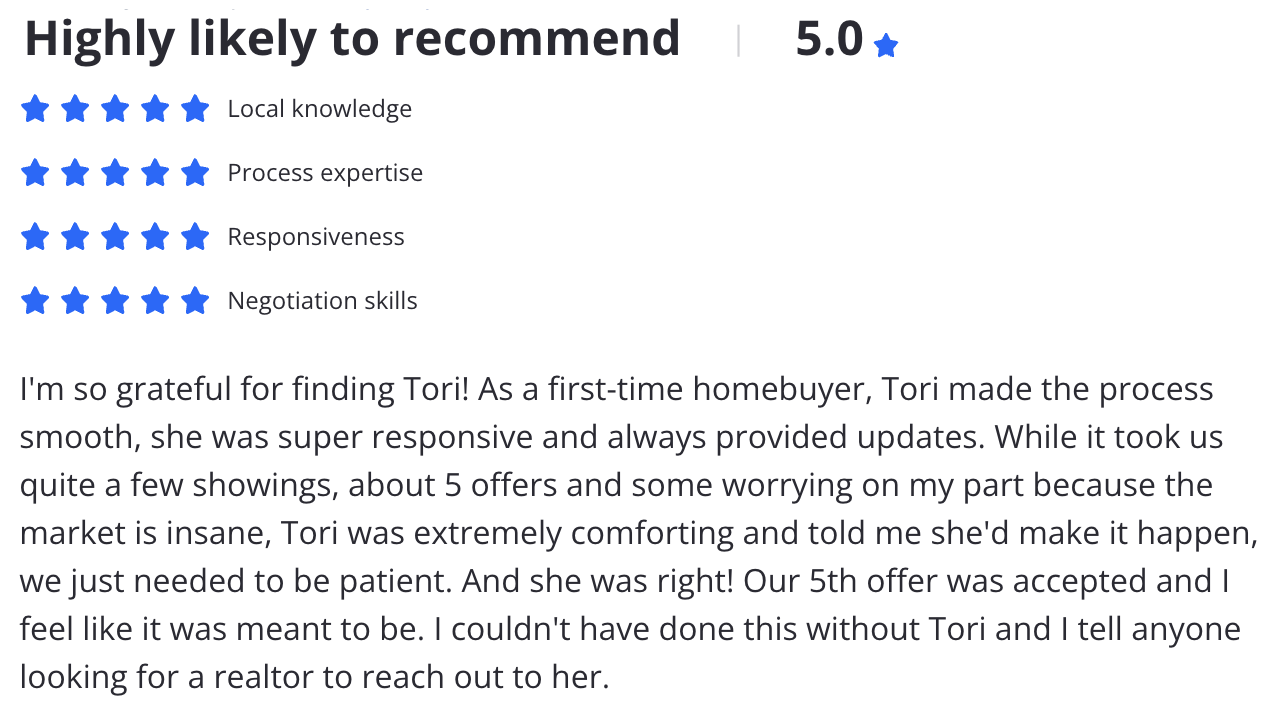Click the 5.0 overall rating number
The image size is (1283, 703).
coord(829,39)
